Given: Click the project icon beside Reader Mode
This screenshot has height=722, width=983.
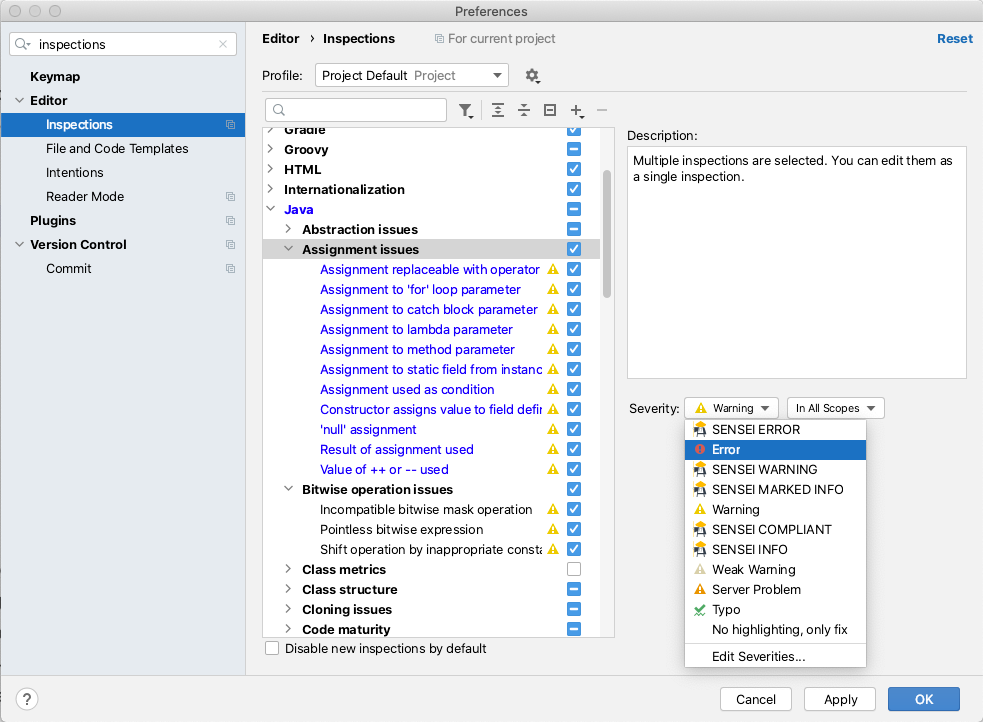Looking at the screenshot, I should tap(231, 197).
